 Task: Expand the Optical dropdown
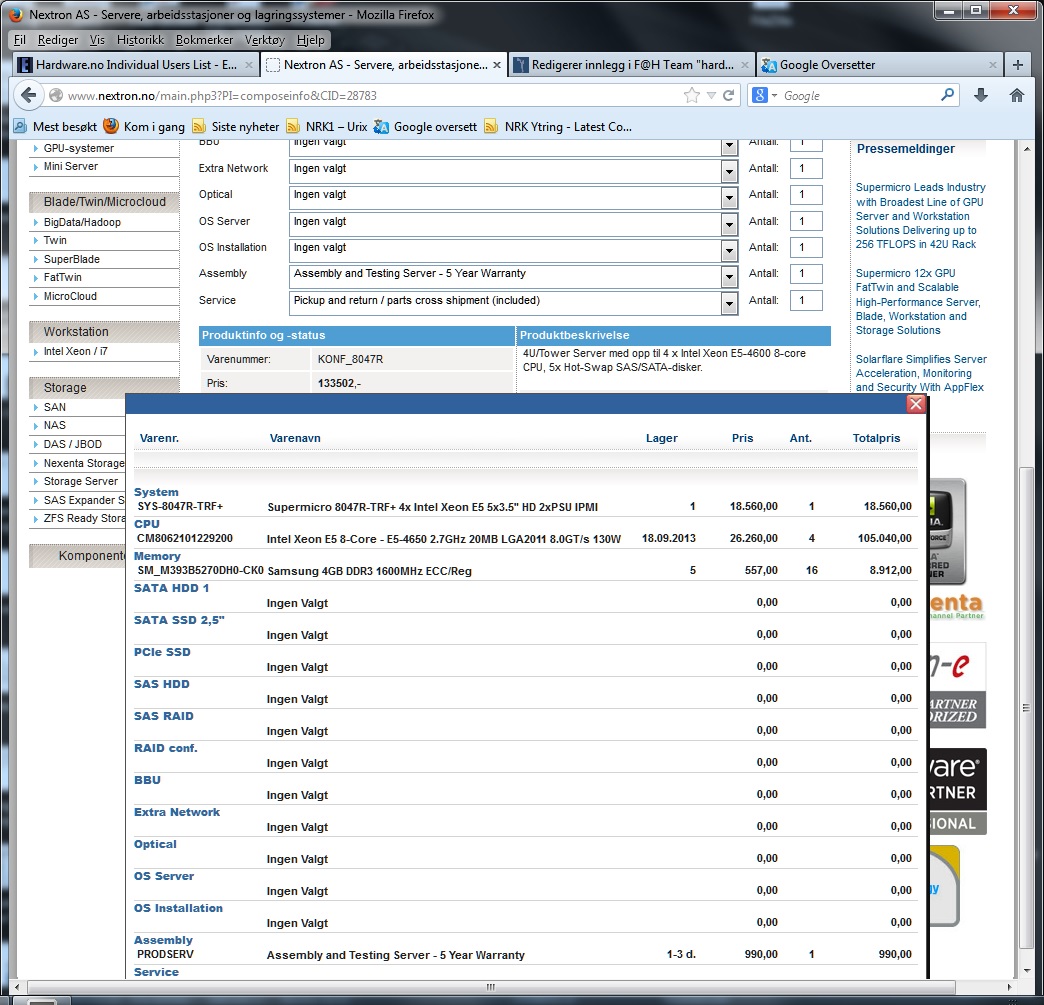(729, 197)
